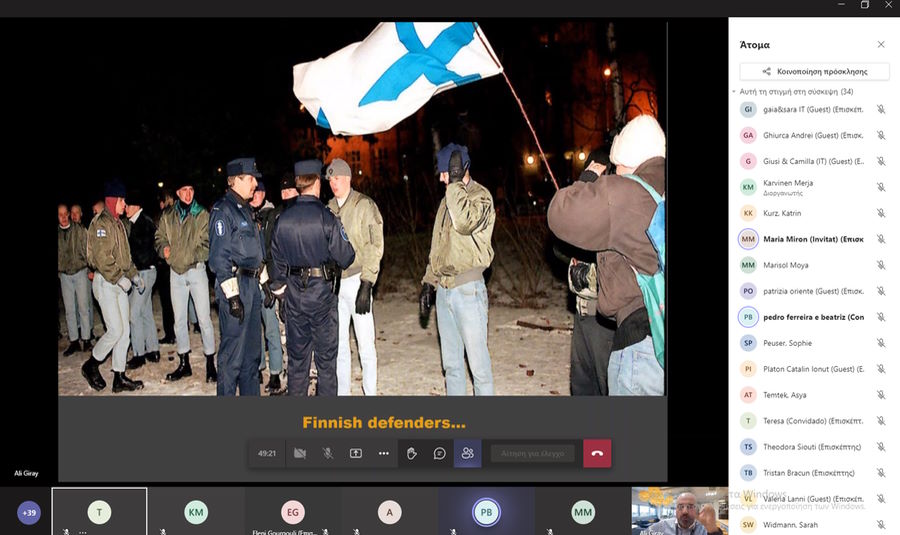This screenshot has height=535, width=900.
Task: Click mute icon next to Marisol Moya
Action: pos(881,265)
